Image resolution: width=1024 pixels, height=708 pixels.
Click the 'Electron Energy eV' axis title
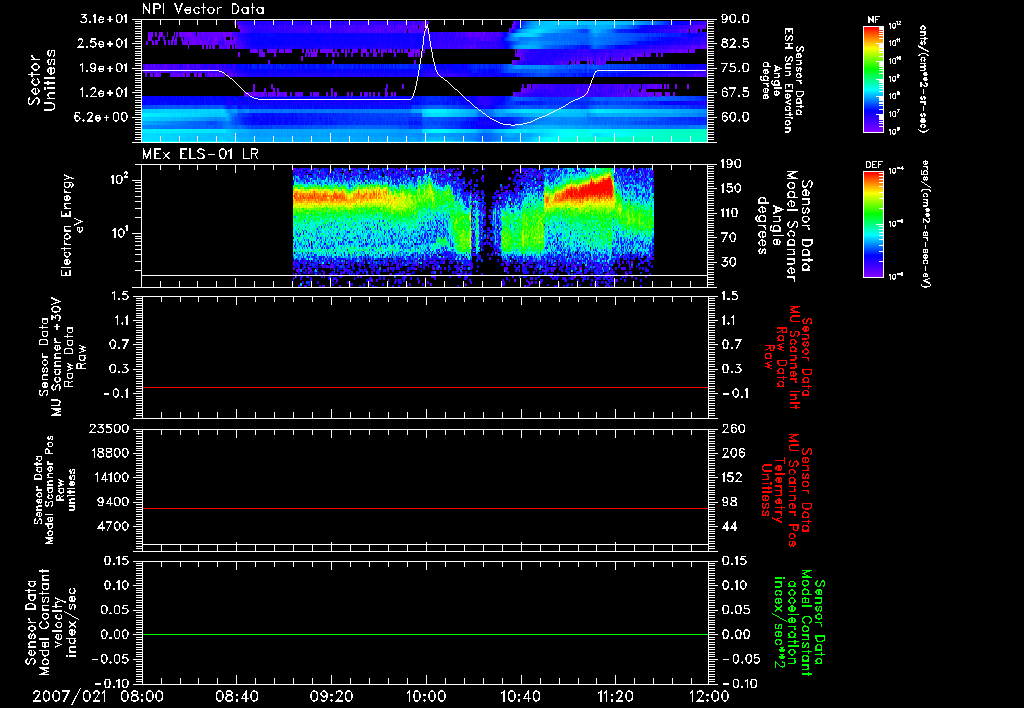point(72,225)
